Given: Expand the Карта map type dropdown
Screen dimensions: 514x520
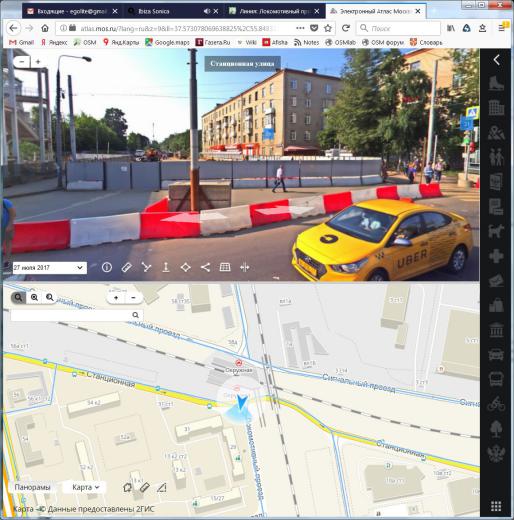Looking at the screenshot, I should click(86, 487).
